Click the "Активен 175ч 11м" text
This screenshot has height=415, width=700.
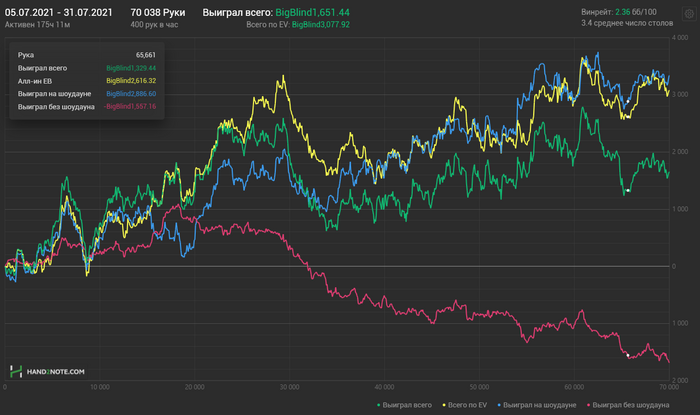click(x=38, y=25)
